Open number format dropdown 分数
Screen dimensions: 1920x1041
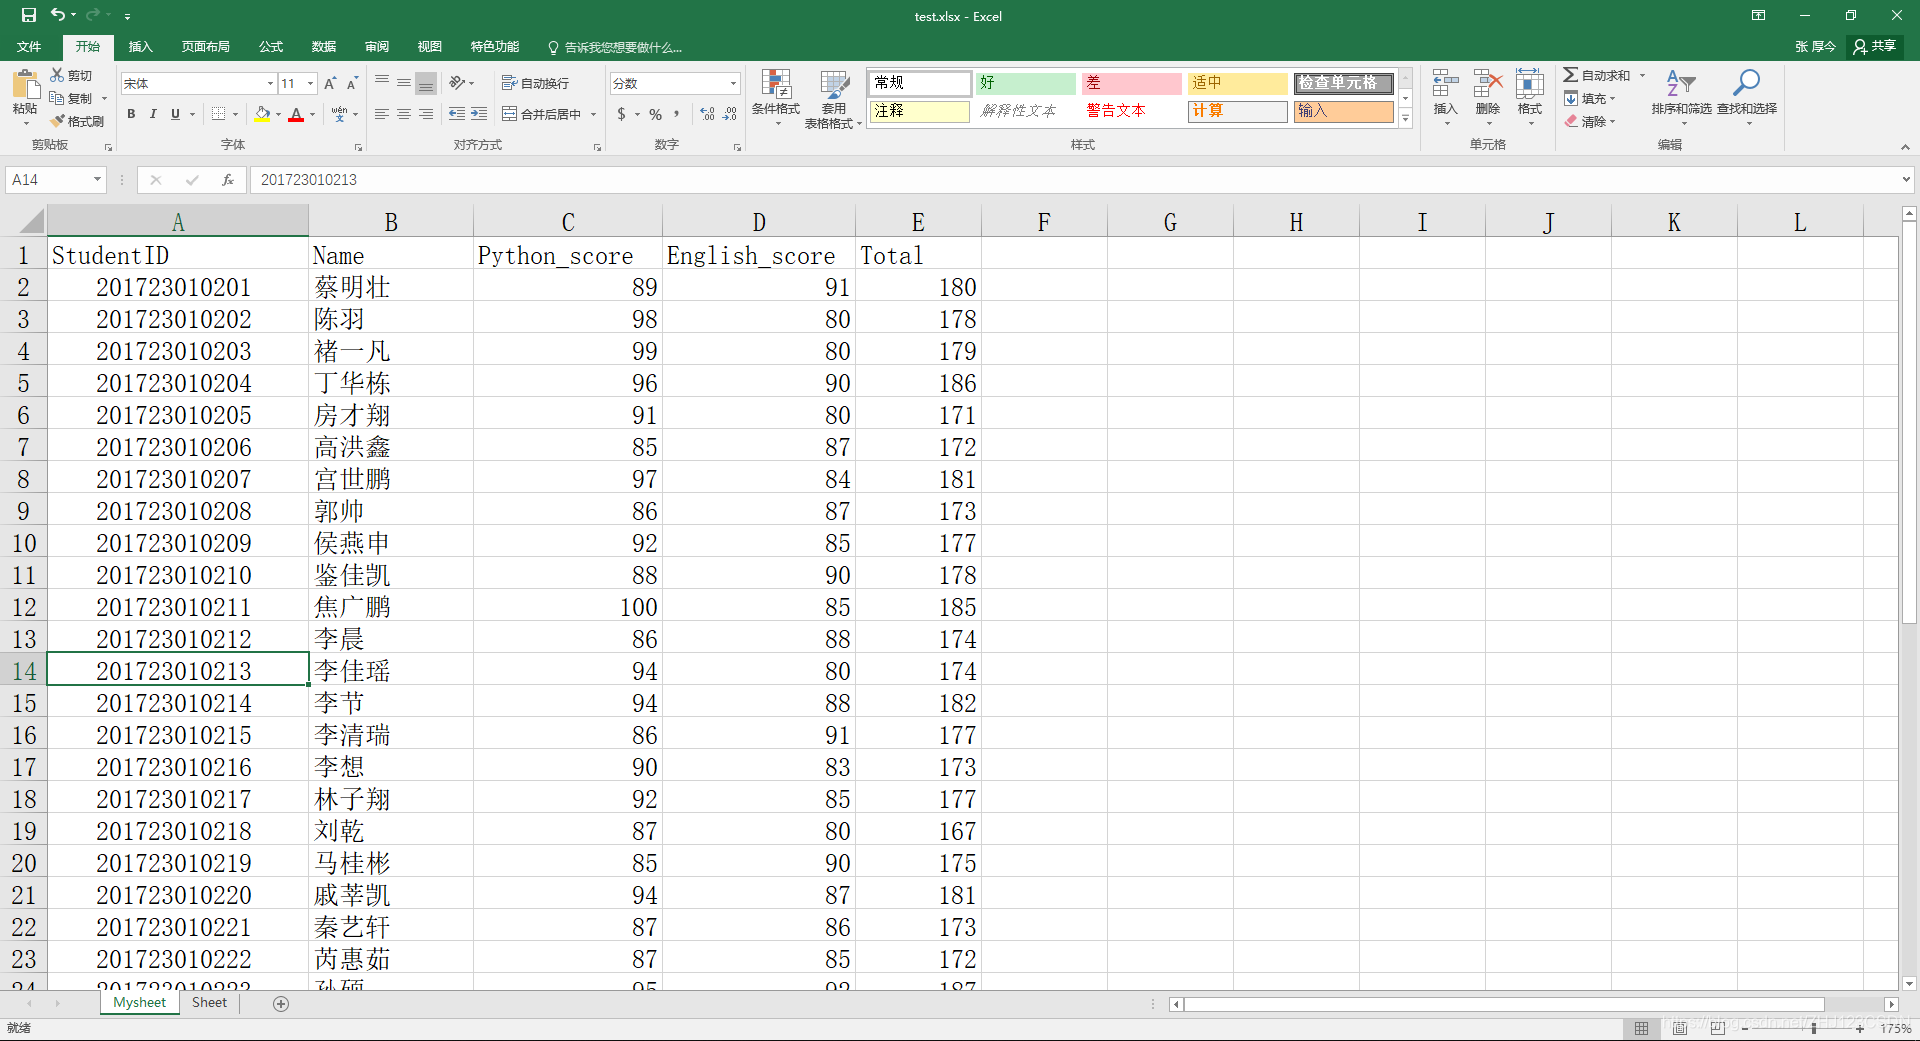(x=733, y=84)
